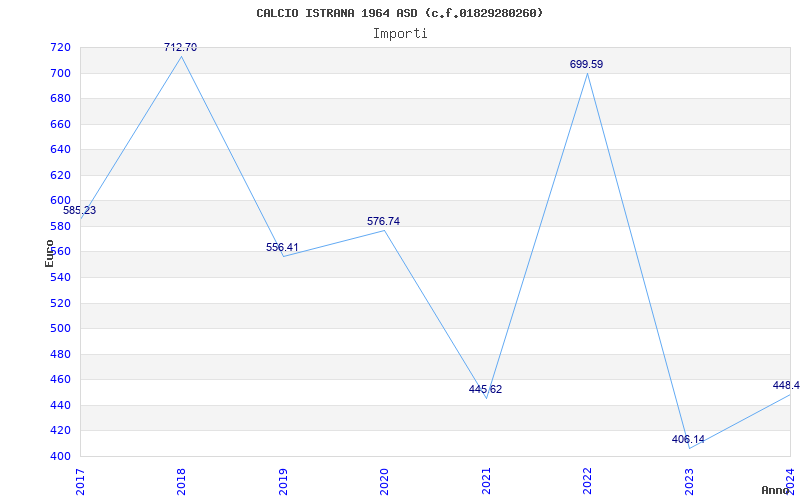The width and height of the screenshot is (800, 500).
Task: Select the 406.14 data label for 2023
Action: [688, 439]
